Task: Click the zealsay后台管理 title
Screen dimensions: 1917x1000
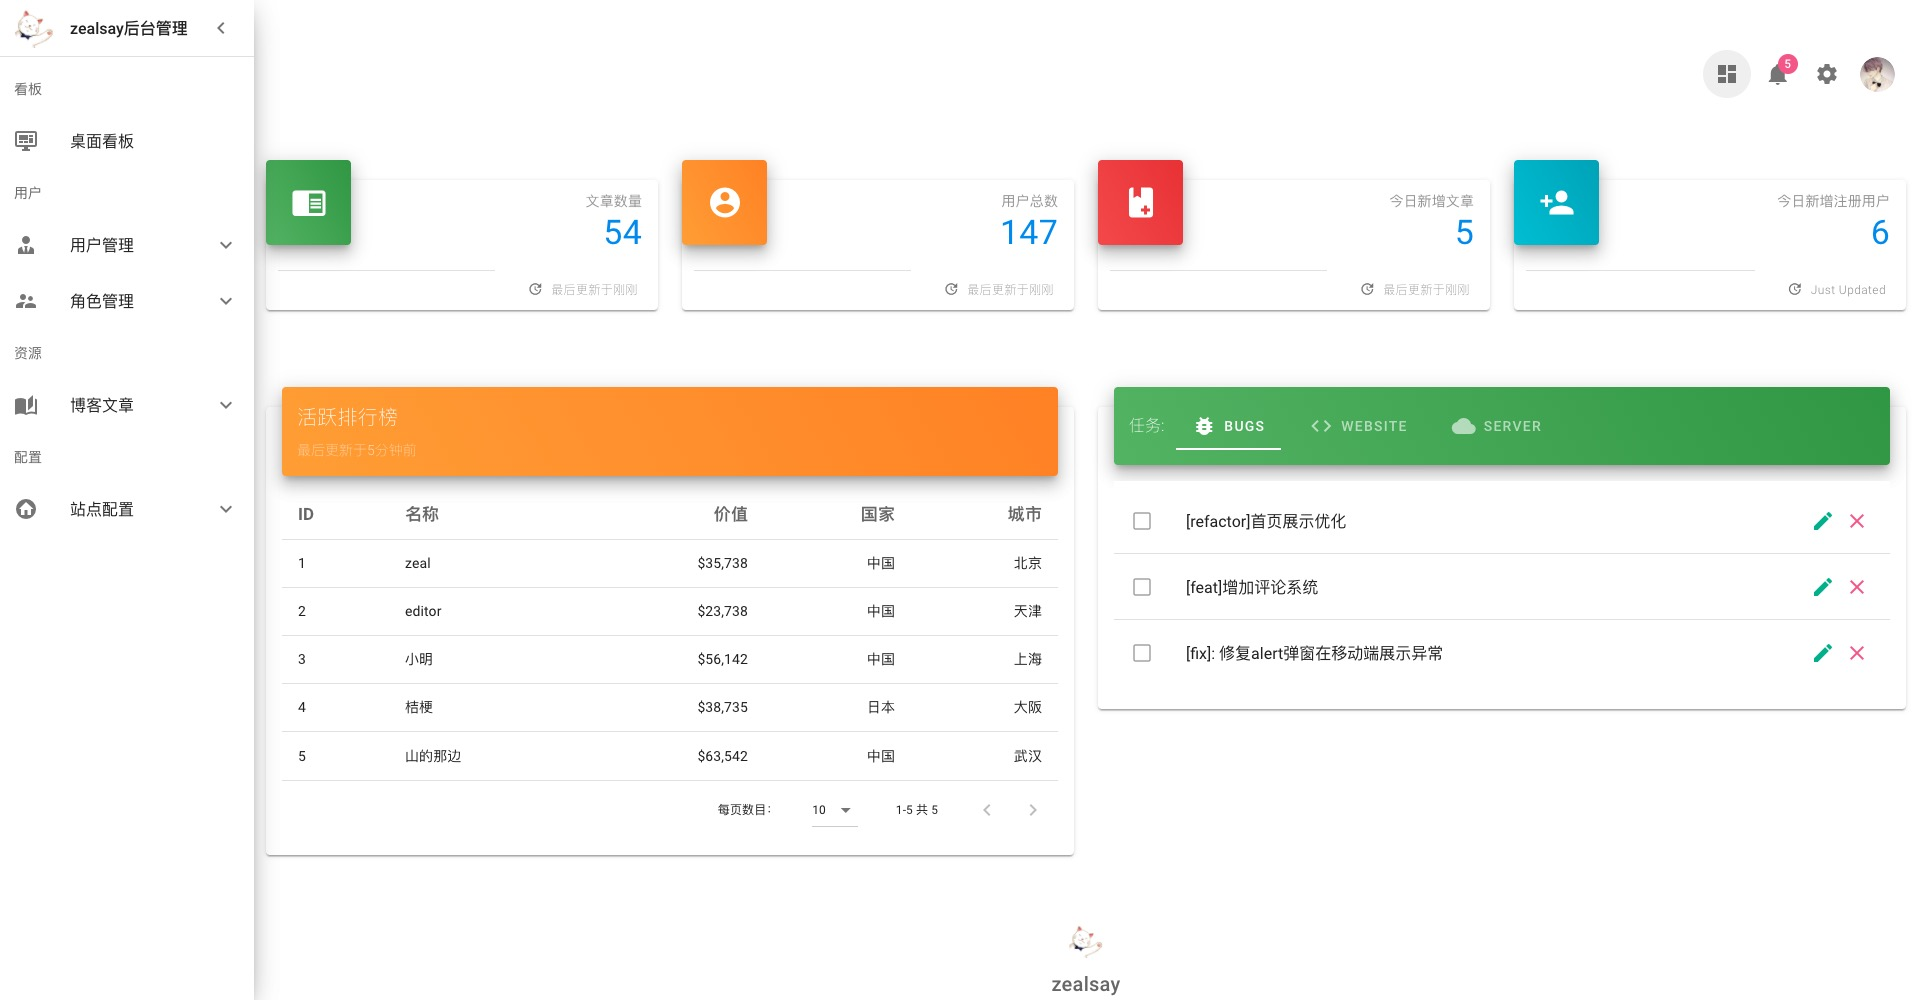Action: (x=128, y=29)
